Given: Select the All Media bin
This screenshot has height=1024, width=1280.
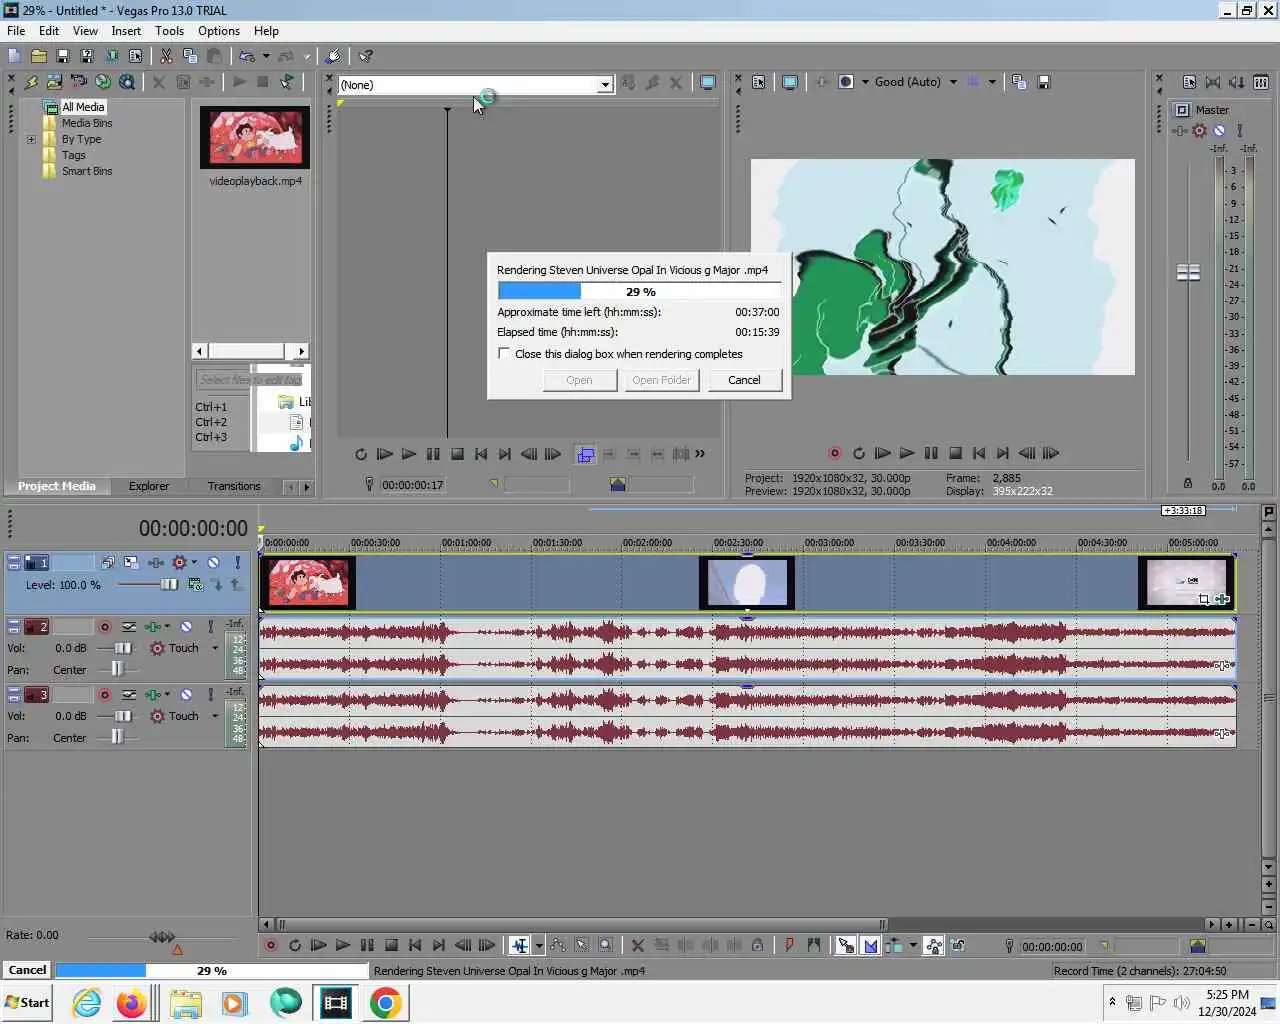Looking at the screenshot, I should pyautogui.click(x=83, y=107).
